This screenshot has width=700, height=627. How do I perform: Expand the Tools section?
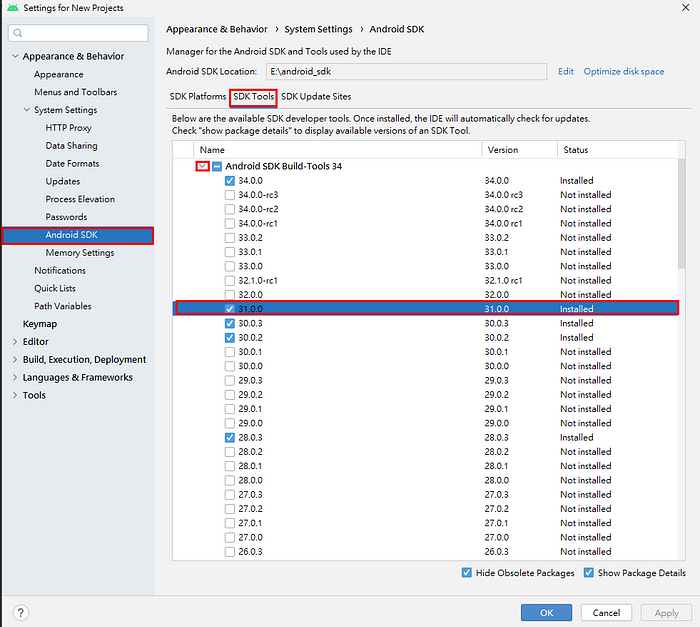[15, 395]
